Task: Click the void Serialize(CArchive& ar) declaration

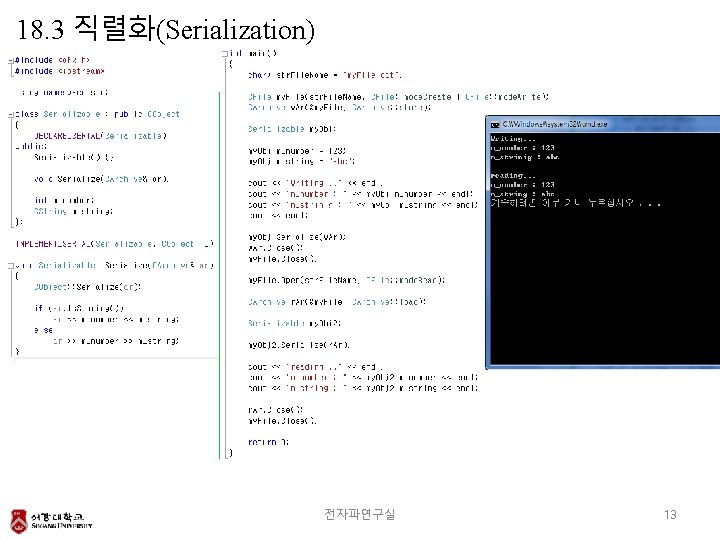Action: [x=101, y=179]
